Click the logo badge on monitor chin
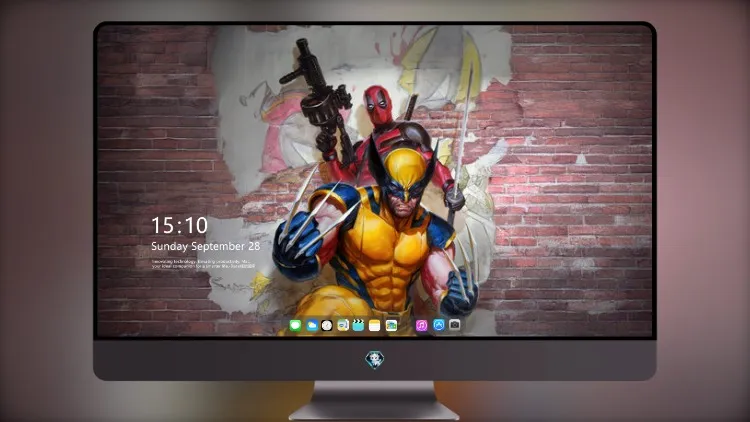The height and width of the screenshot is (422, 750). [375, 360]
